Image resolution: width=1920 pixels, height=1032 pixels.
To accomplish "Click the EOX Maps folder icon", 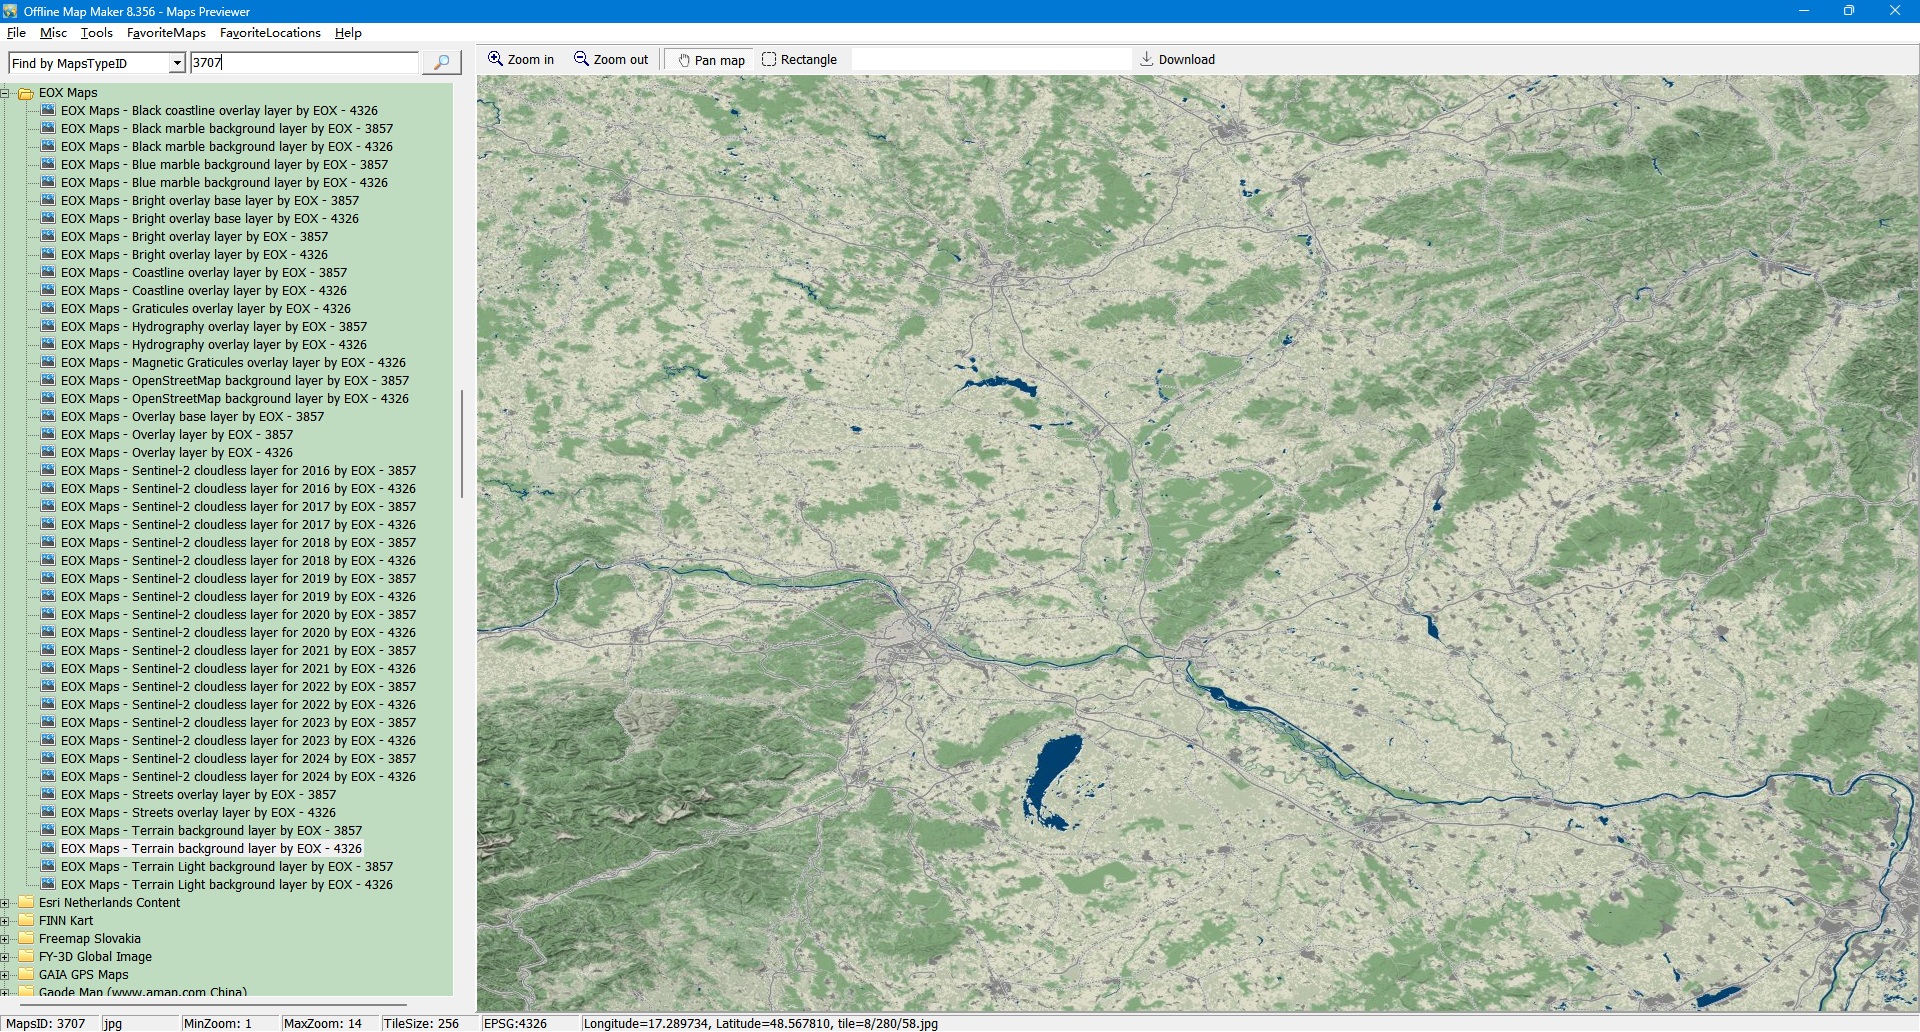I will 26,93.
